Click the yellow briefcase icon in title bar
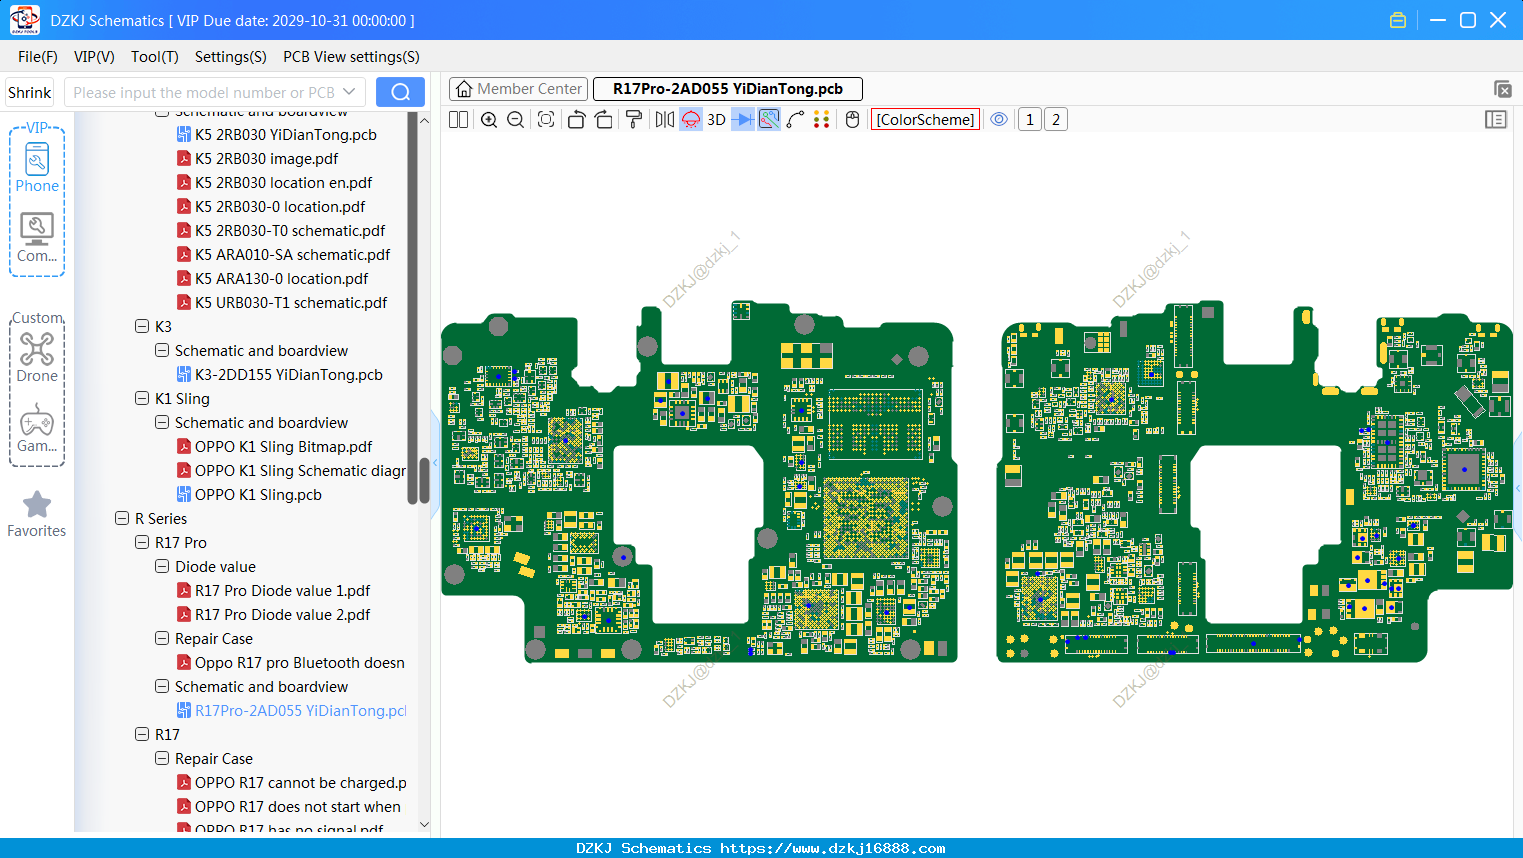 click(1398, 20)
